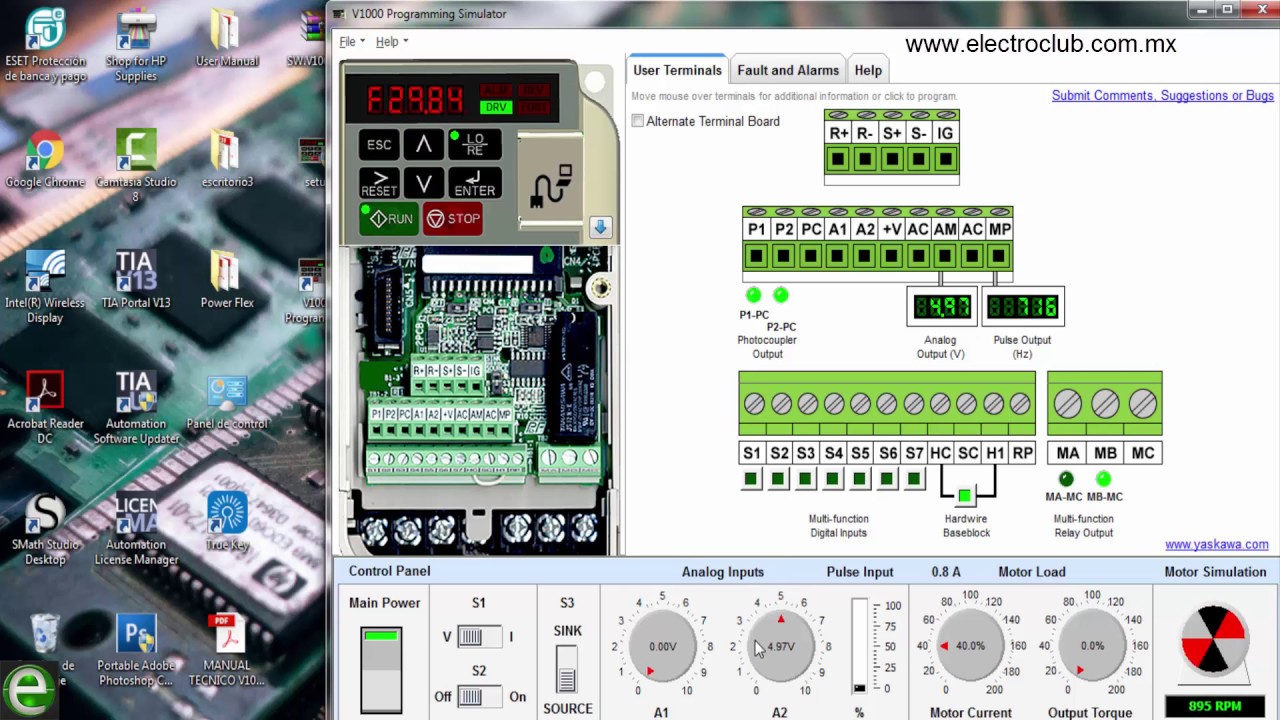Open the Power Flex desktop folder
This screenshot has height=720, width=1280.
point(227,280)
